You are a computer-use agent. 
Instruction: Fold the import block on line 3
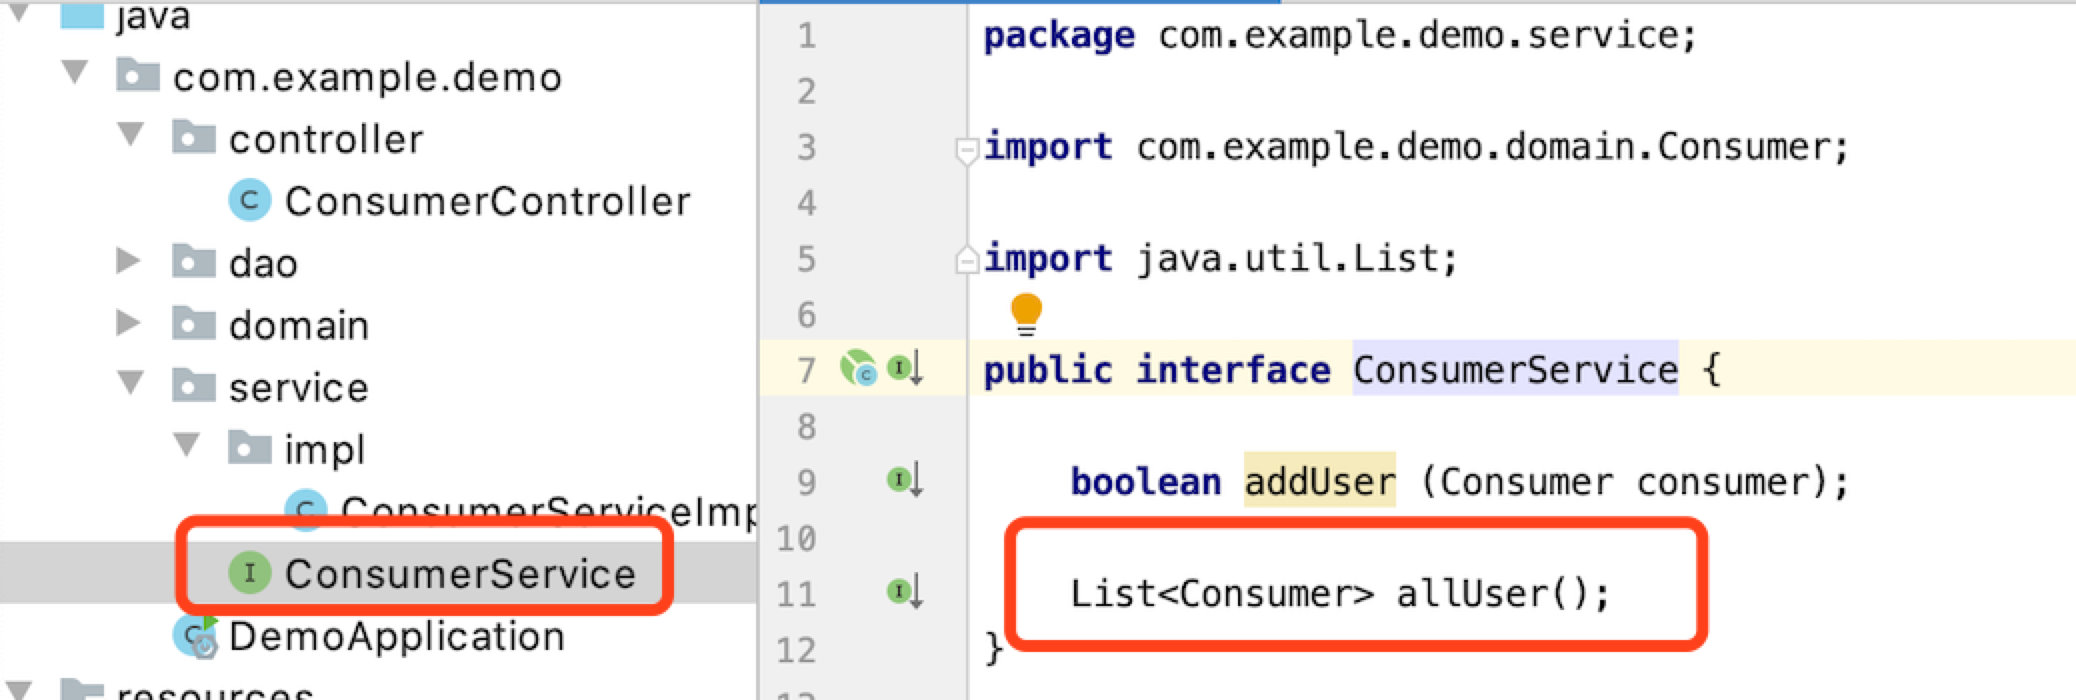coord(966,150)
